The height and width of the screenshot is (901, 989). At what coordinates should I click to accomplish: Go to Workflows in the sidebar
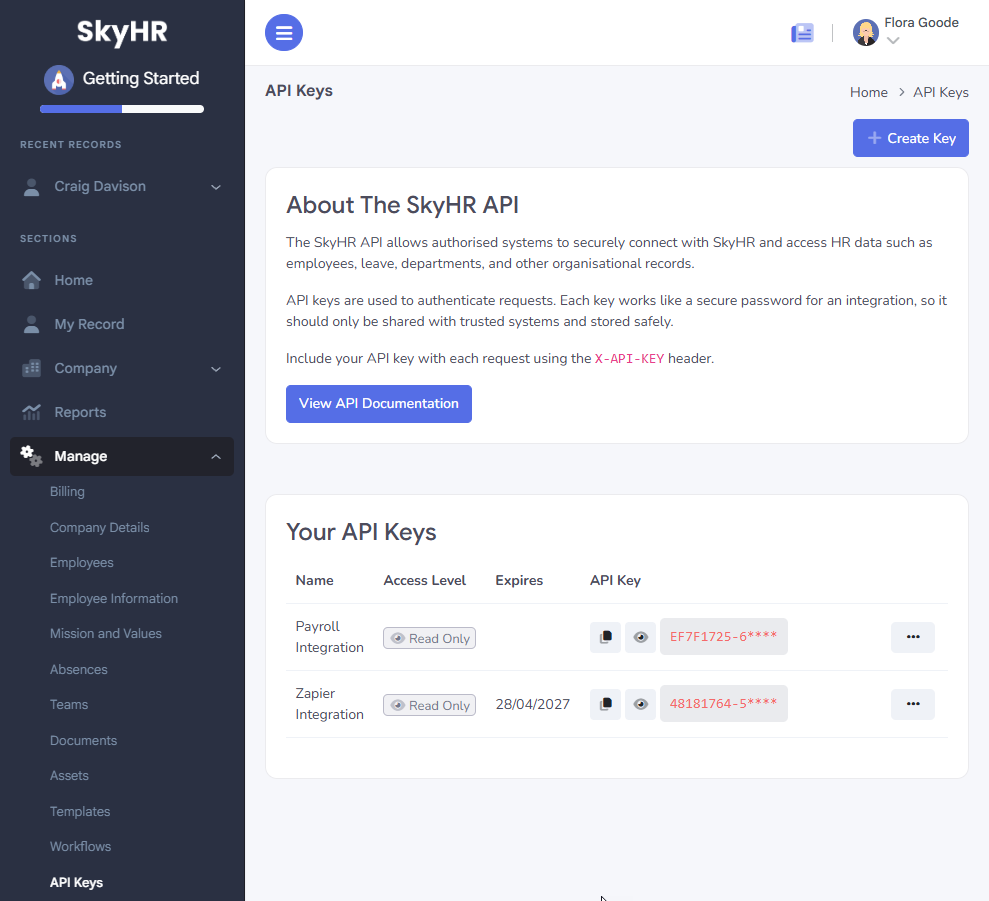(x=80, y=847)
